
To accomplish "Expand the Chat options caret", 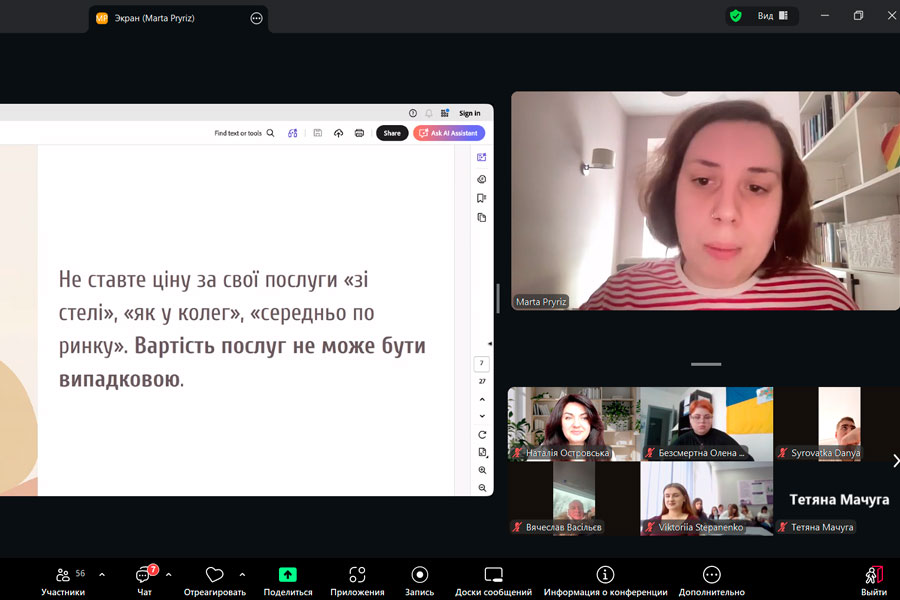I will 168,574.
